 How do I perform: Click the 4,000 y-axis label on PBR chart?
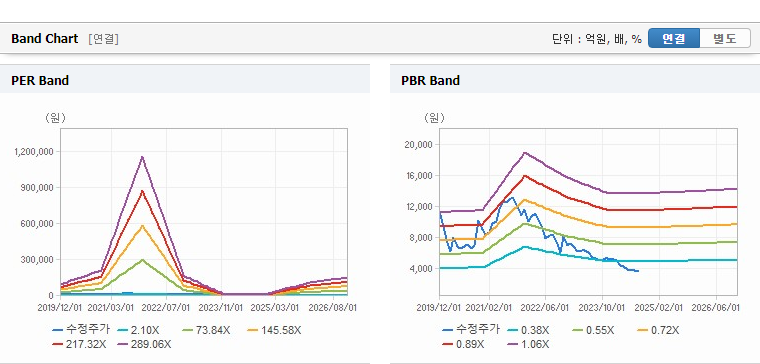[x=421, y=269]
